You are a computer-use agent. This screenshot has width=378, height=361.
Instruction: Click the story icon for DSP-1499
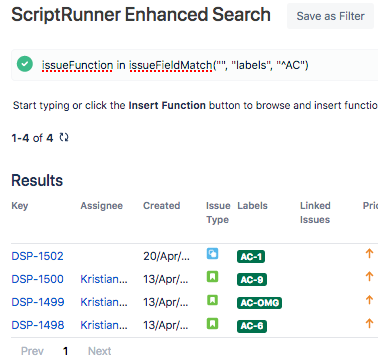[212, 300]
